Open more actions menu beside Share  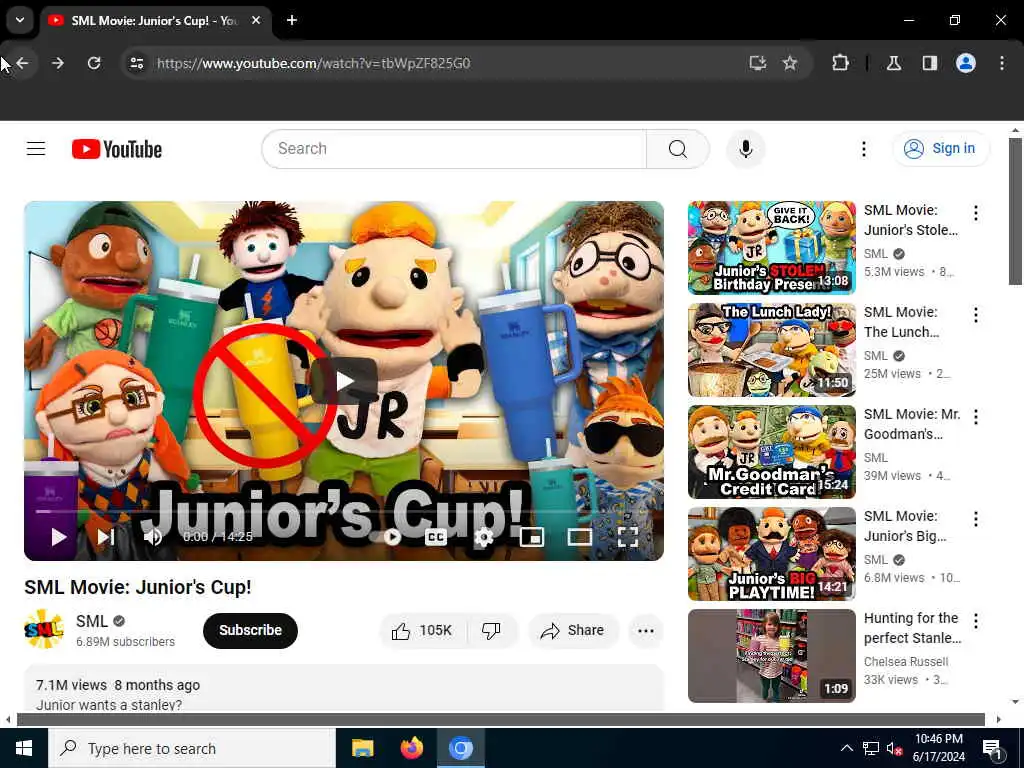[x=645, y=630]
